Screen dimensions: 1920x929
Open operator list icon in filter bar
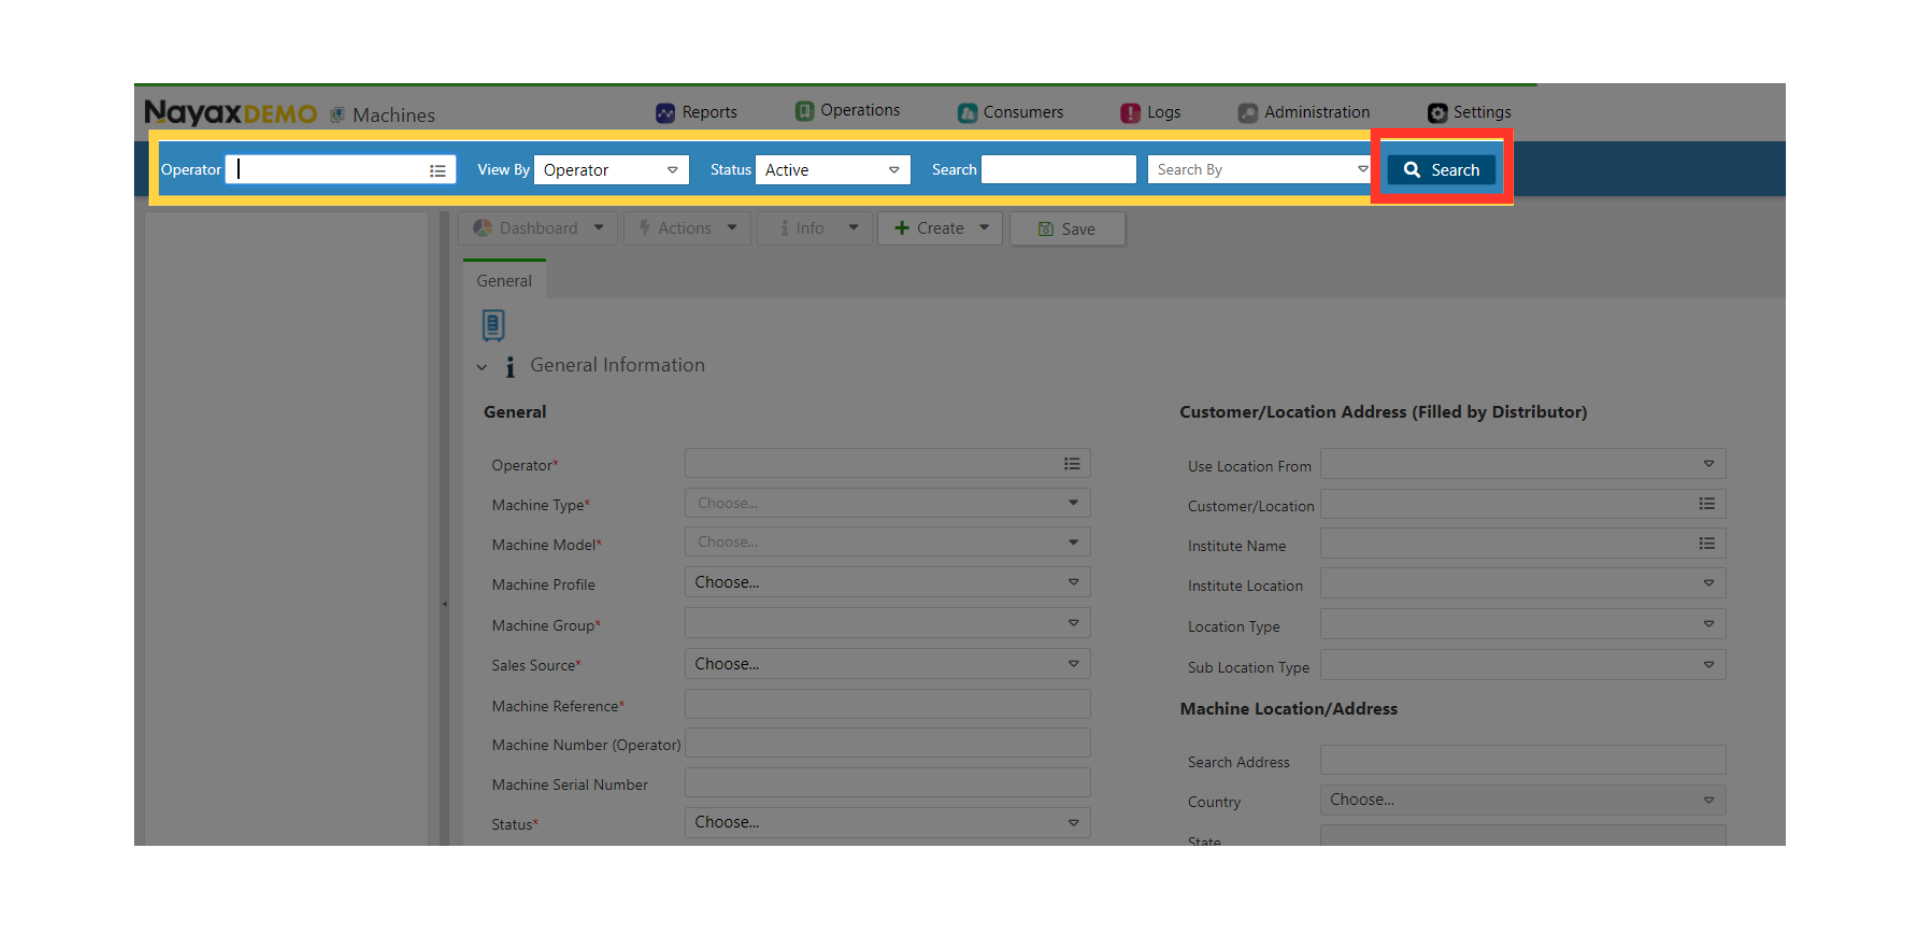[x=437, y=171]
